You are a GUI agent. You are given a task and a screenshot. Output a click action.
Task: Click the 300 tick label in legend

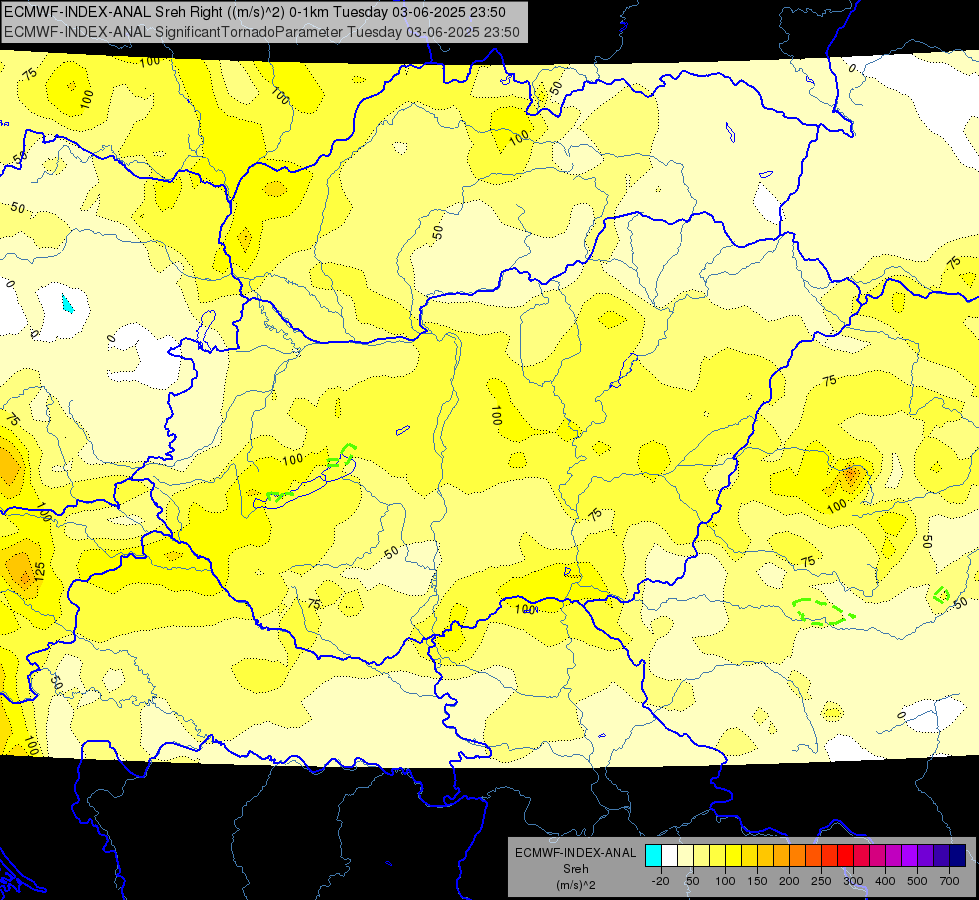point(853,881)
